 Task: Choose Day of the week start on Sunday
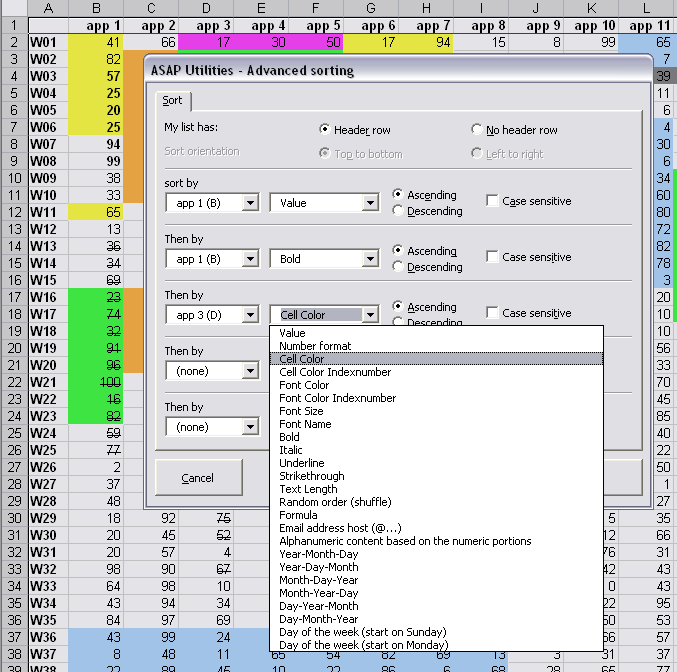point(436,632)
